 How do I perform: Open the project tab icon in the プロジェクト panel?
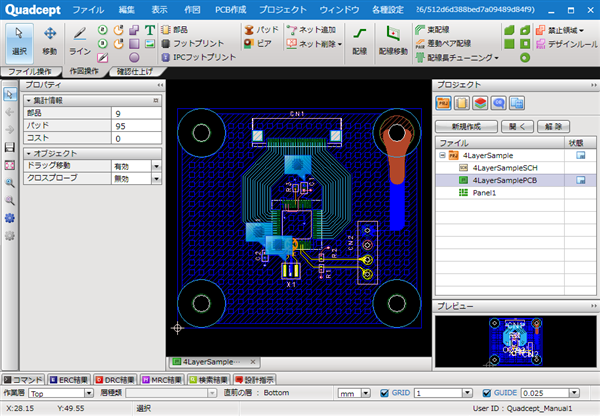443,103
